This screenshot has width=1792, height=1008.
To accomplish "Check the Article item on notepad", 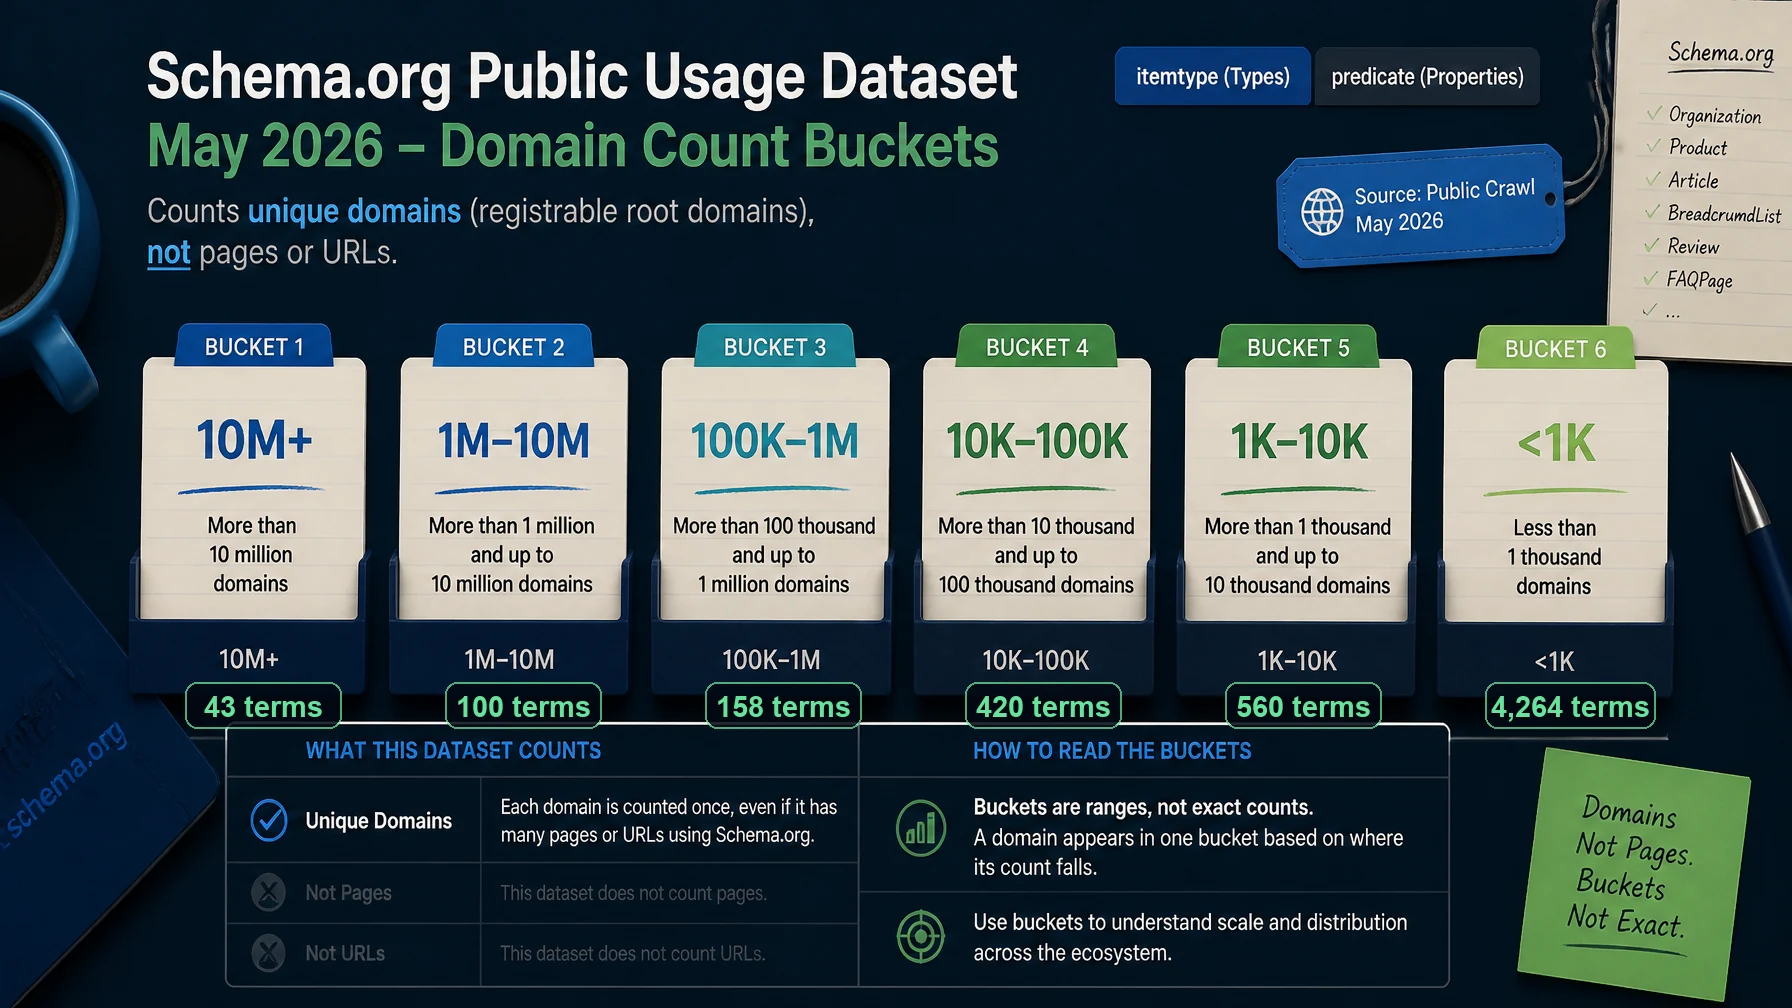I will click(x=1683, y=180).
